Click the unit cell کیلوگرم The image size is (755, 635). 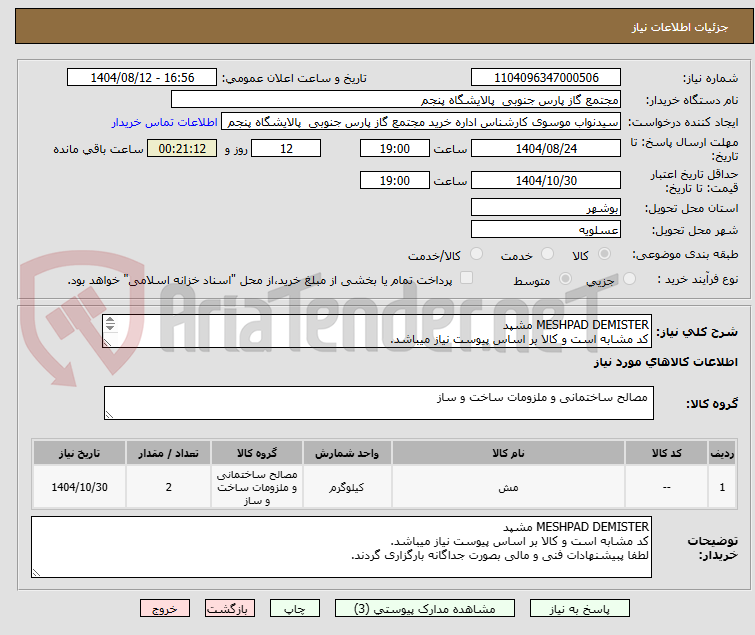coord(347,487)
